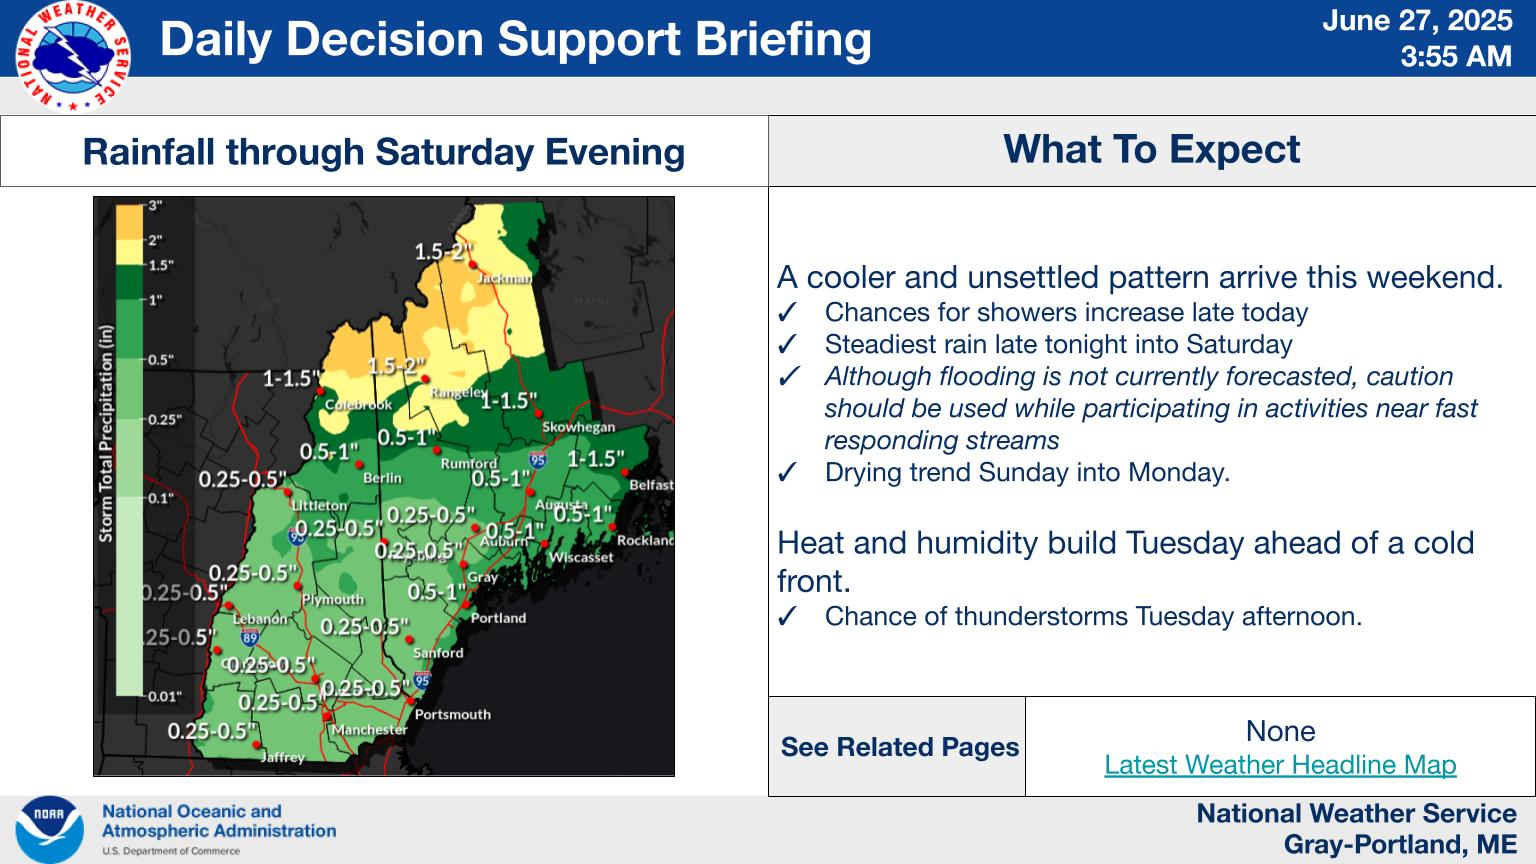1536x864 pixels.
Task: Click the red Rangeley city marker
Action: click(425, 378)
